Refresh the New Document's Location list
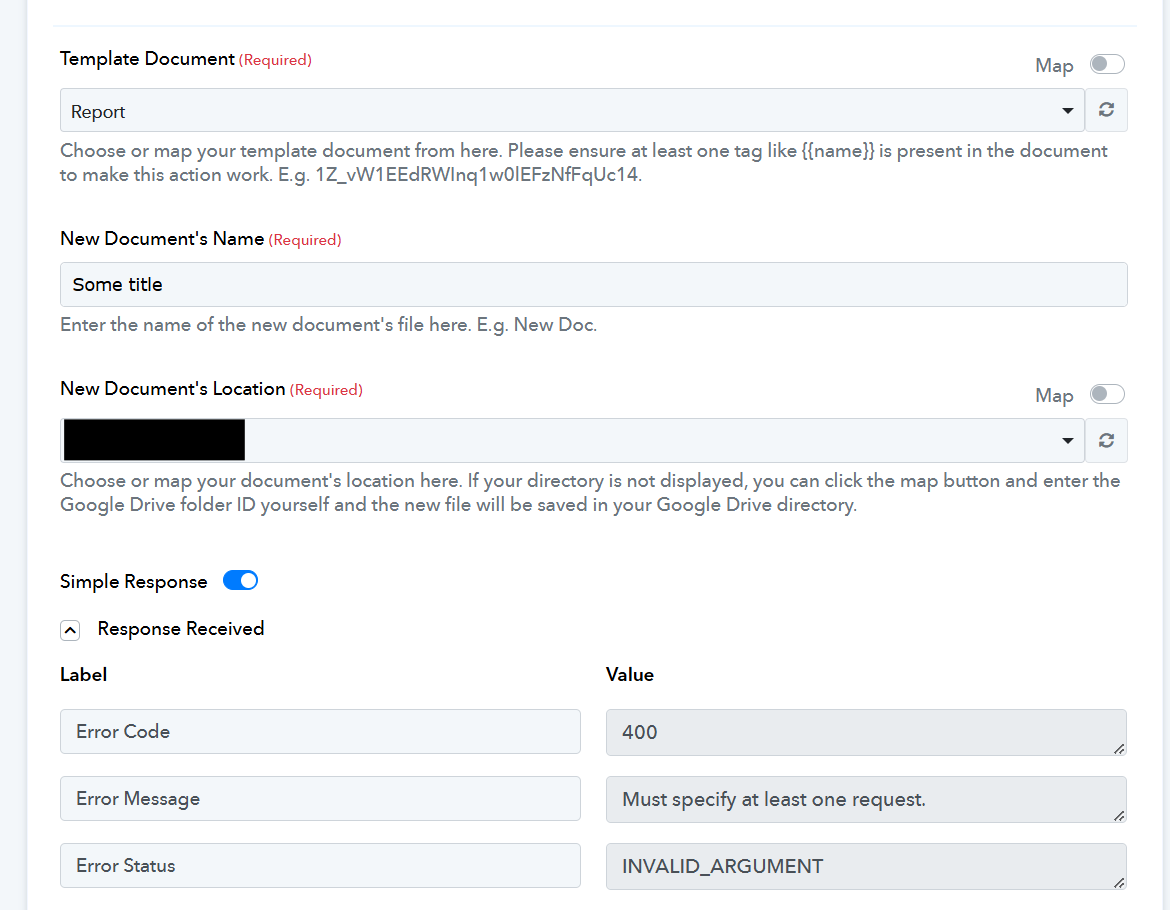 (1106, 441)
